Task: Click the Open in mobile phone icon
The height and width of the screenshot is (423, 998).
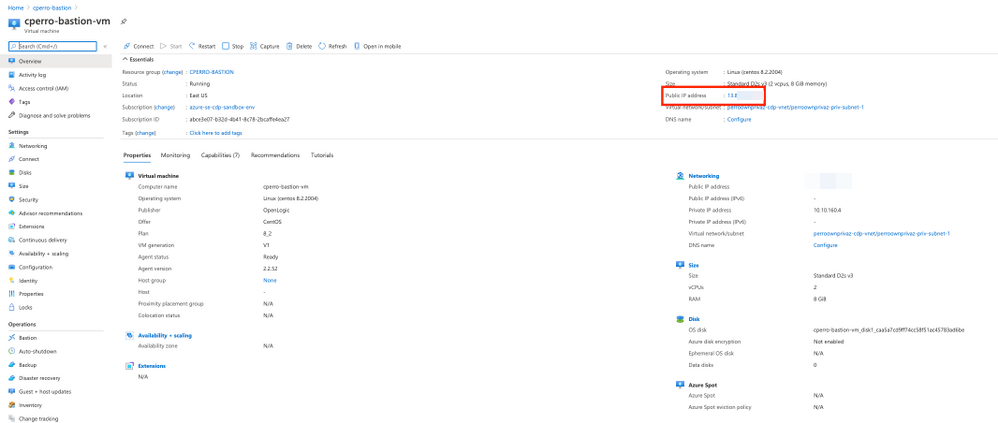Action: [356, 46]
